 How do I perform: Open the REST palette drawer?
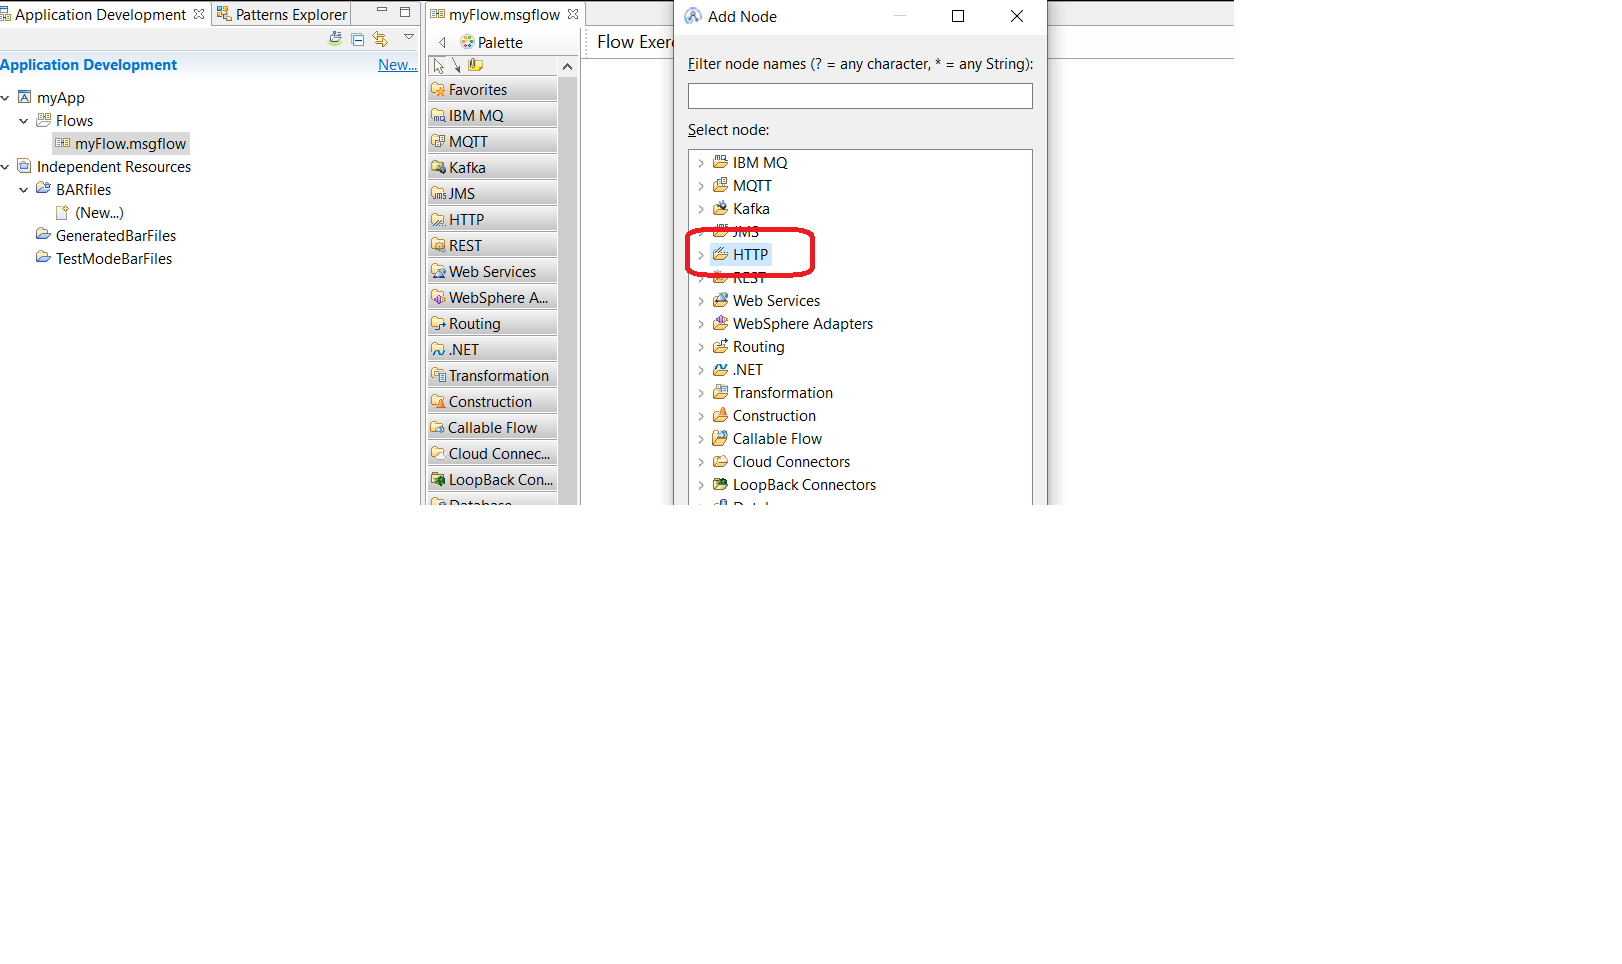point(492,246)
